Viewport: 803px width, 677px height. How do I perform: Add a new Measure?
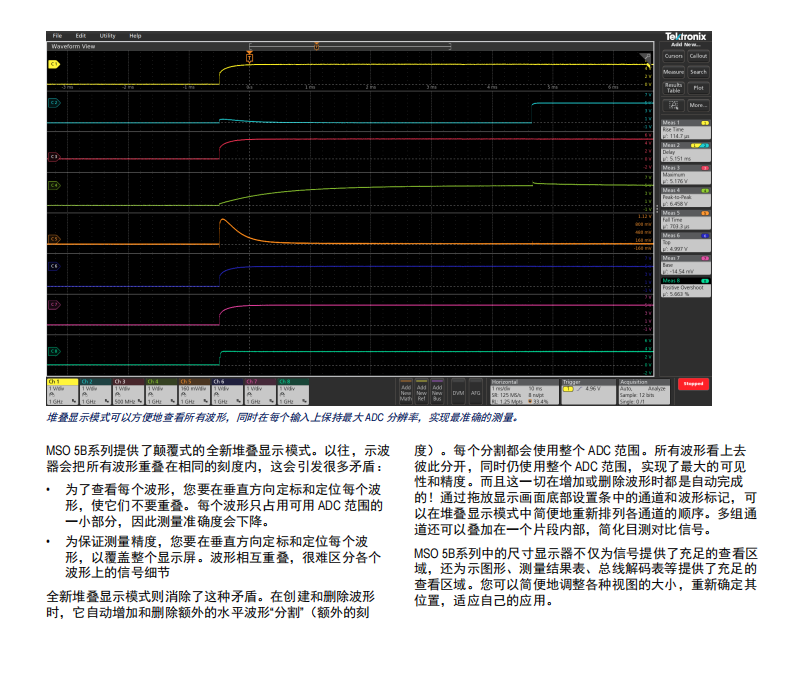[x=673, y=72]
